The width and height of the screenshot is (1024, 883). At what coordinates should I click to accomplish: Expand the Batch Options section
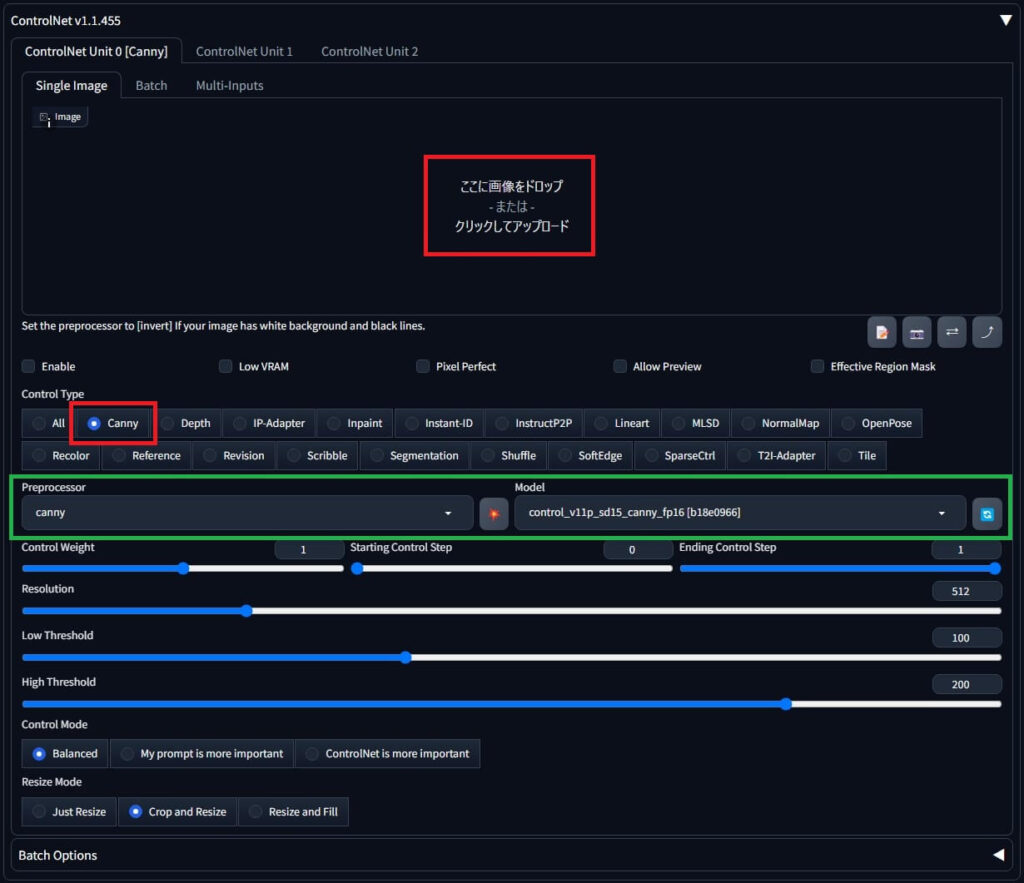(x=998, y=855)
